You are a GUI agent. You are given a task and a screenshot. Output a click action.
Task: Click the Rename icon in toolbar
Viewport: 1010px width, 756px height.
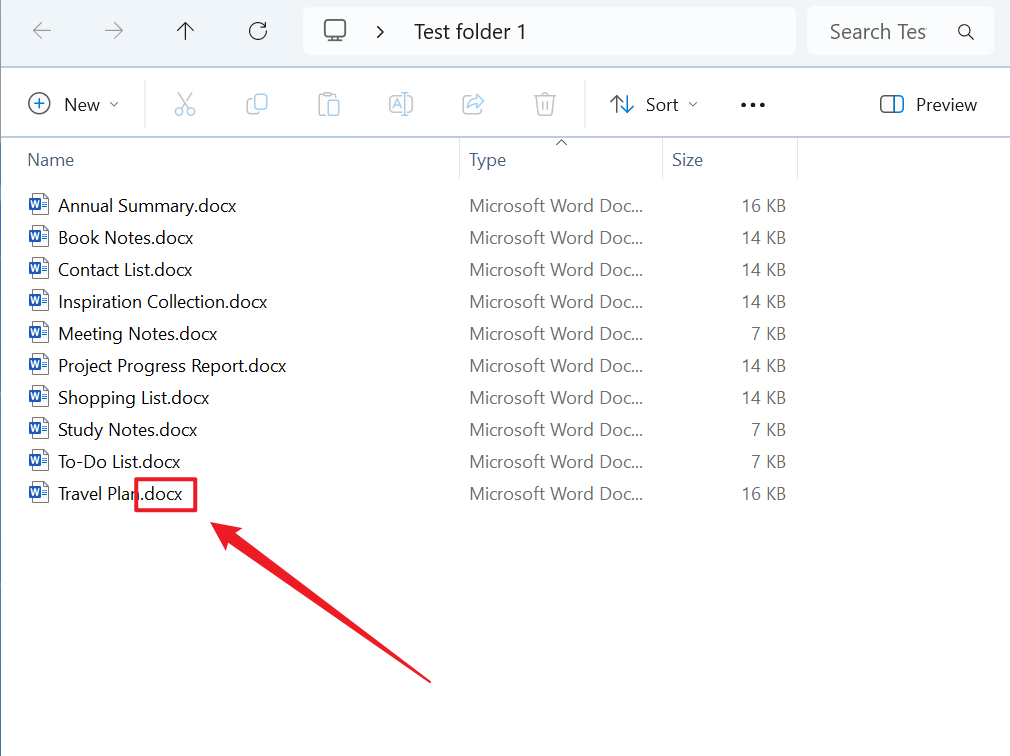(401, 104)
